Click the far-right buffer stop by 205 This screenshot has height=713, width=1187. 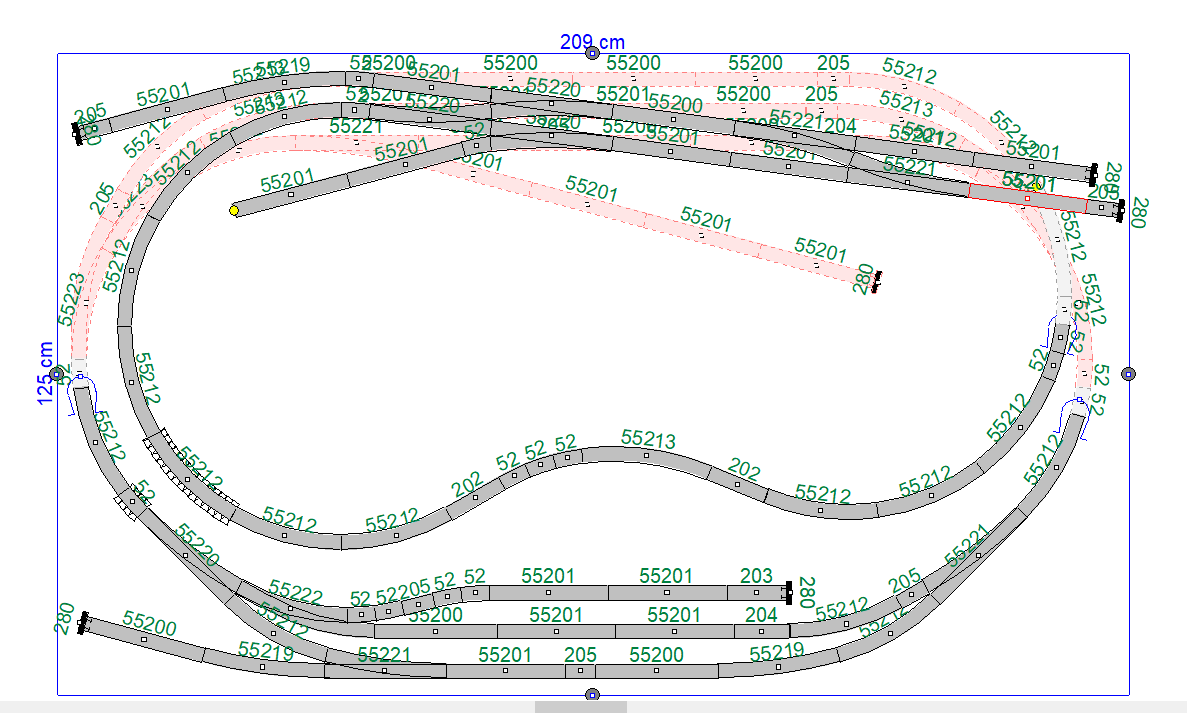[1120, 210]
